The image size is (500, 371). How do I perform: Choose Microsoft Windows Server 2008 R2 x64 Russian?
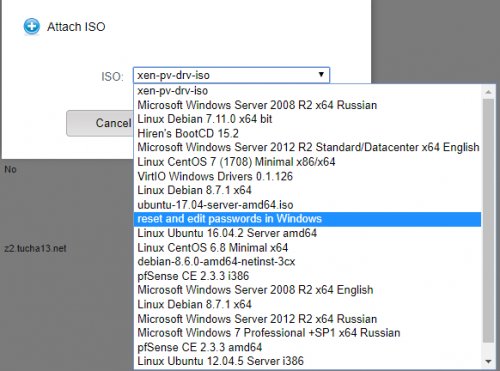tap(307, 105)
